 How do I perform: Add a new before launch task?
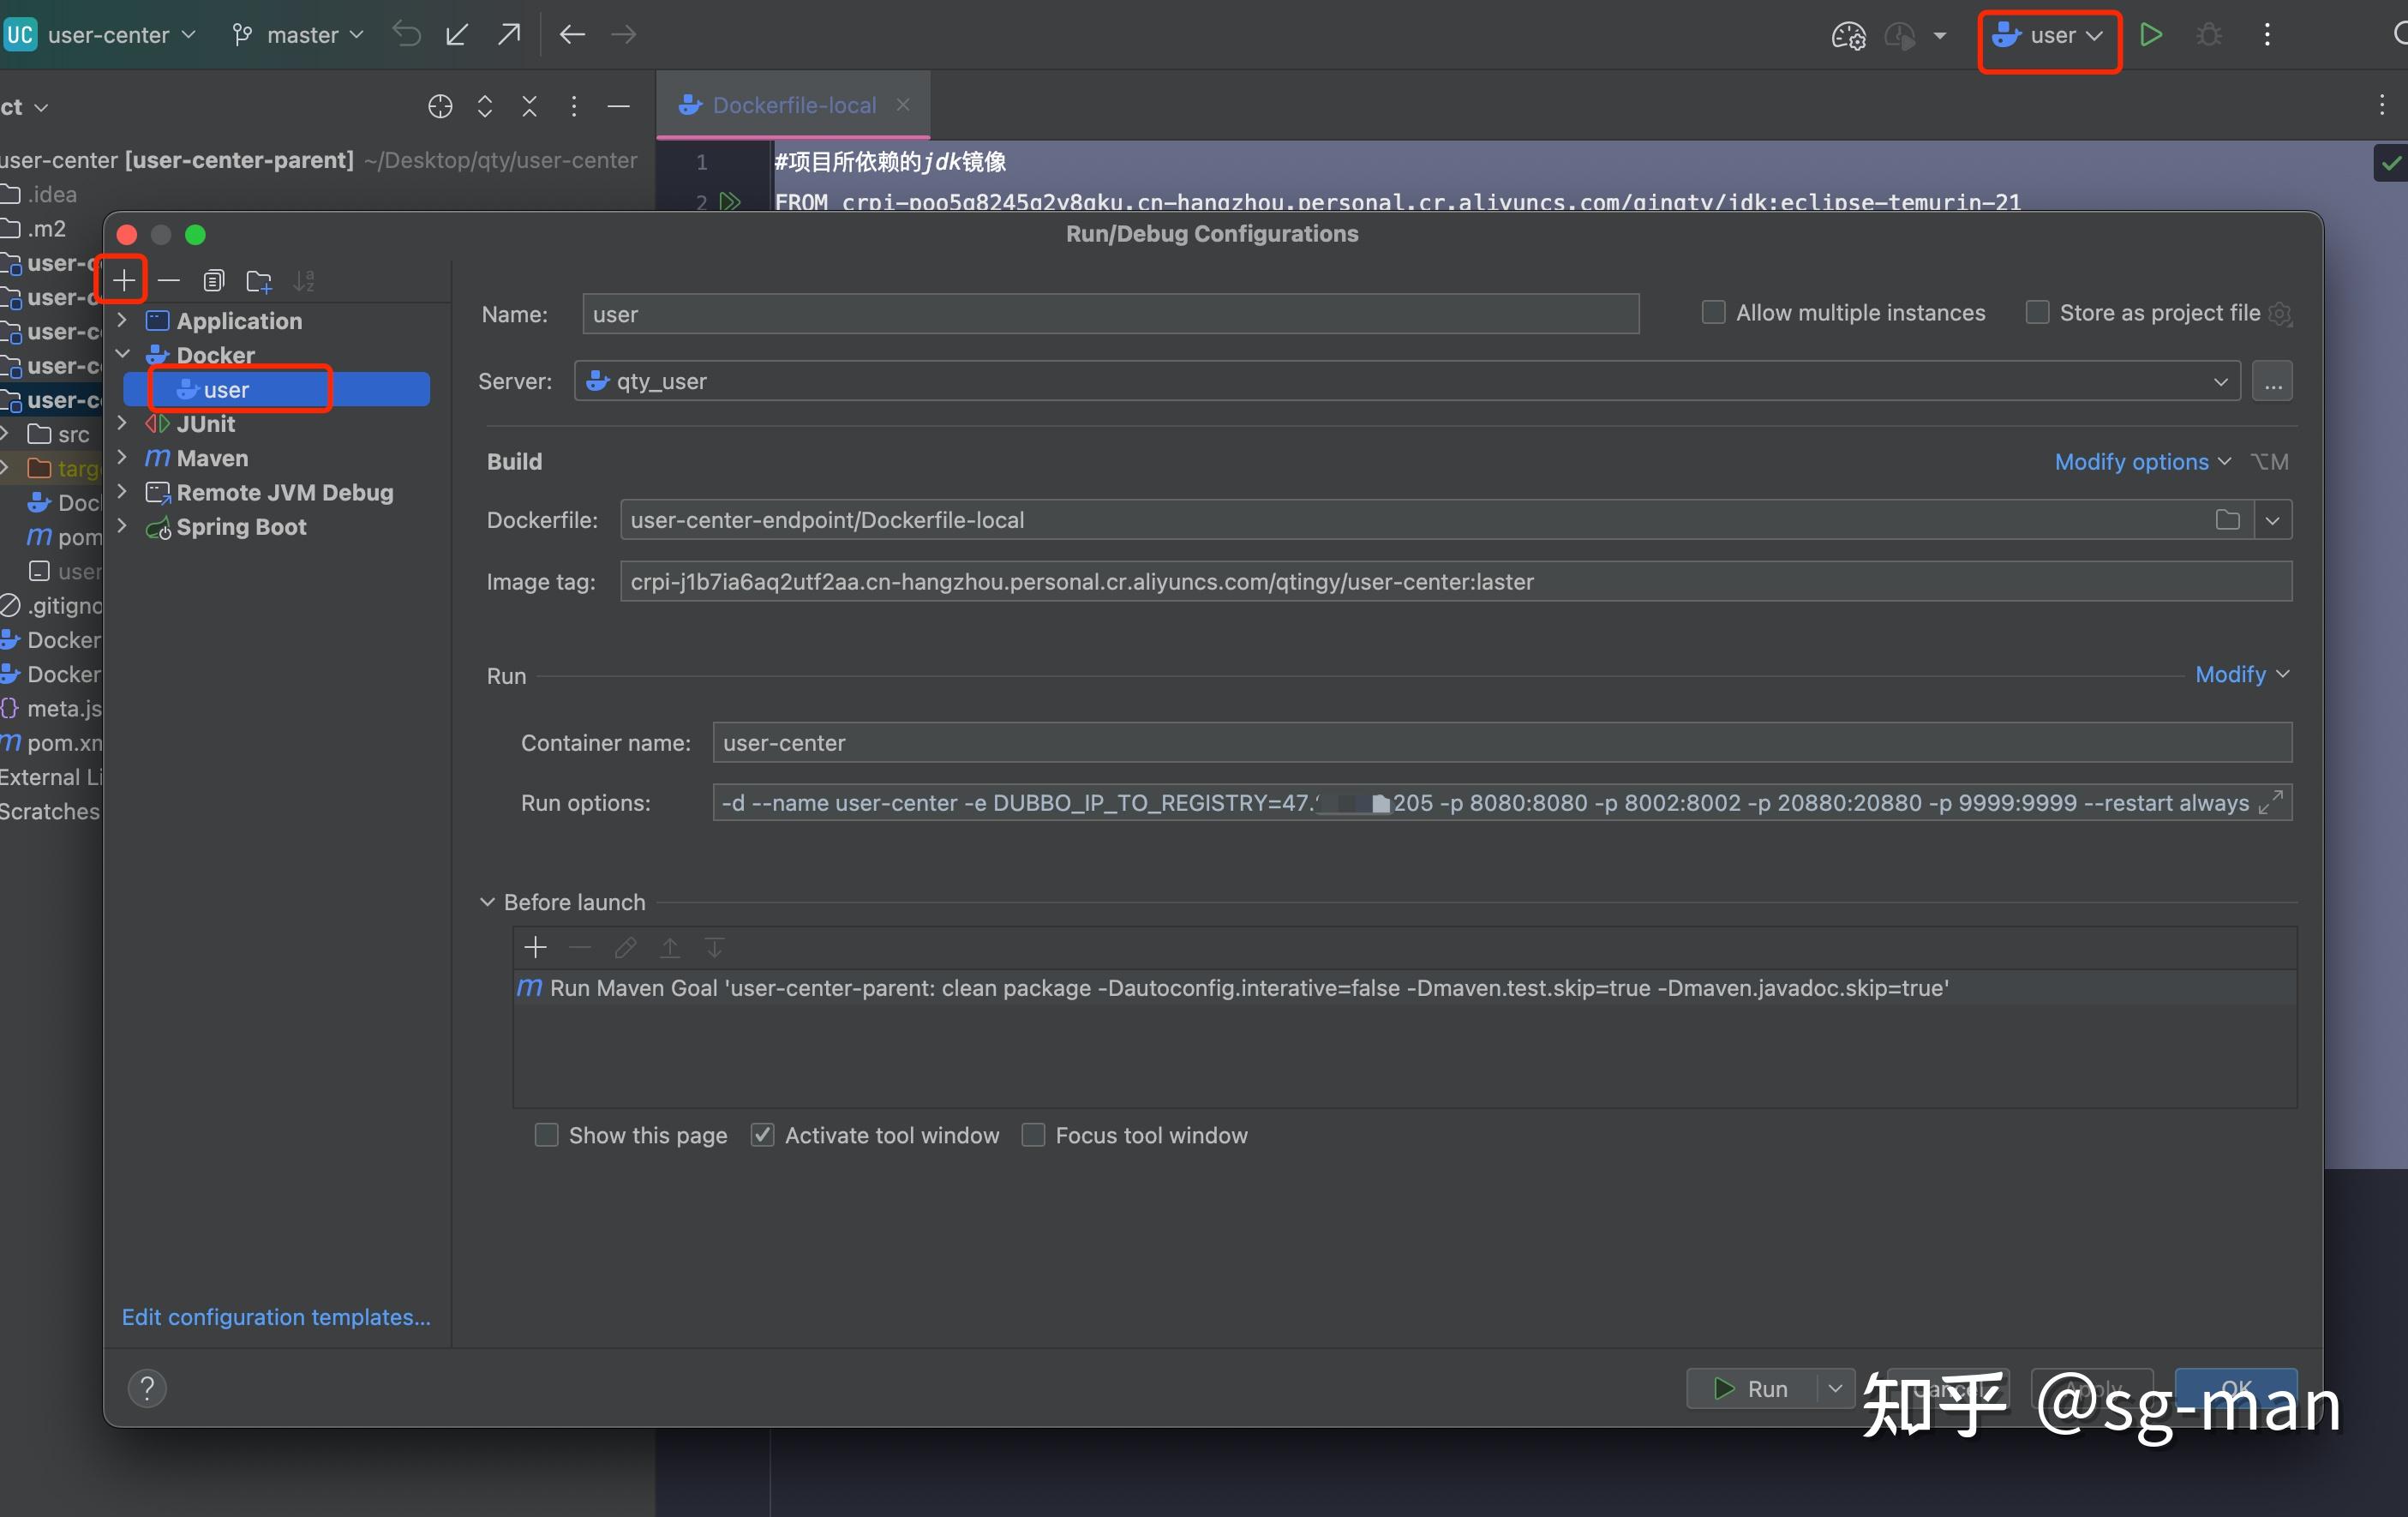pyautogui.click(x=536, y=947)
